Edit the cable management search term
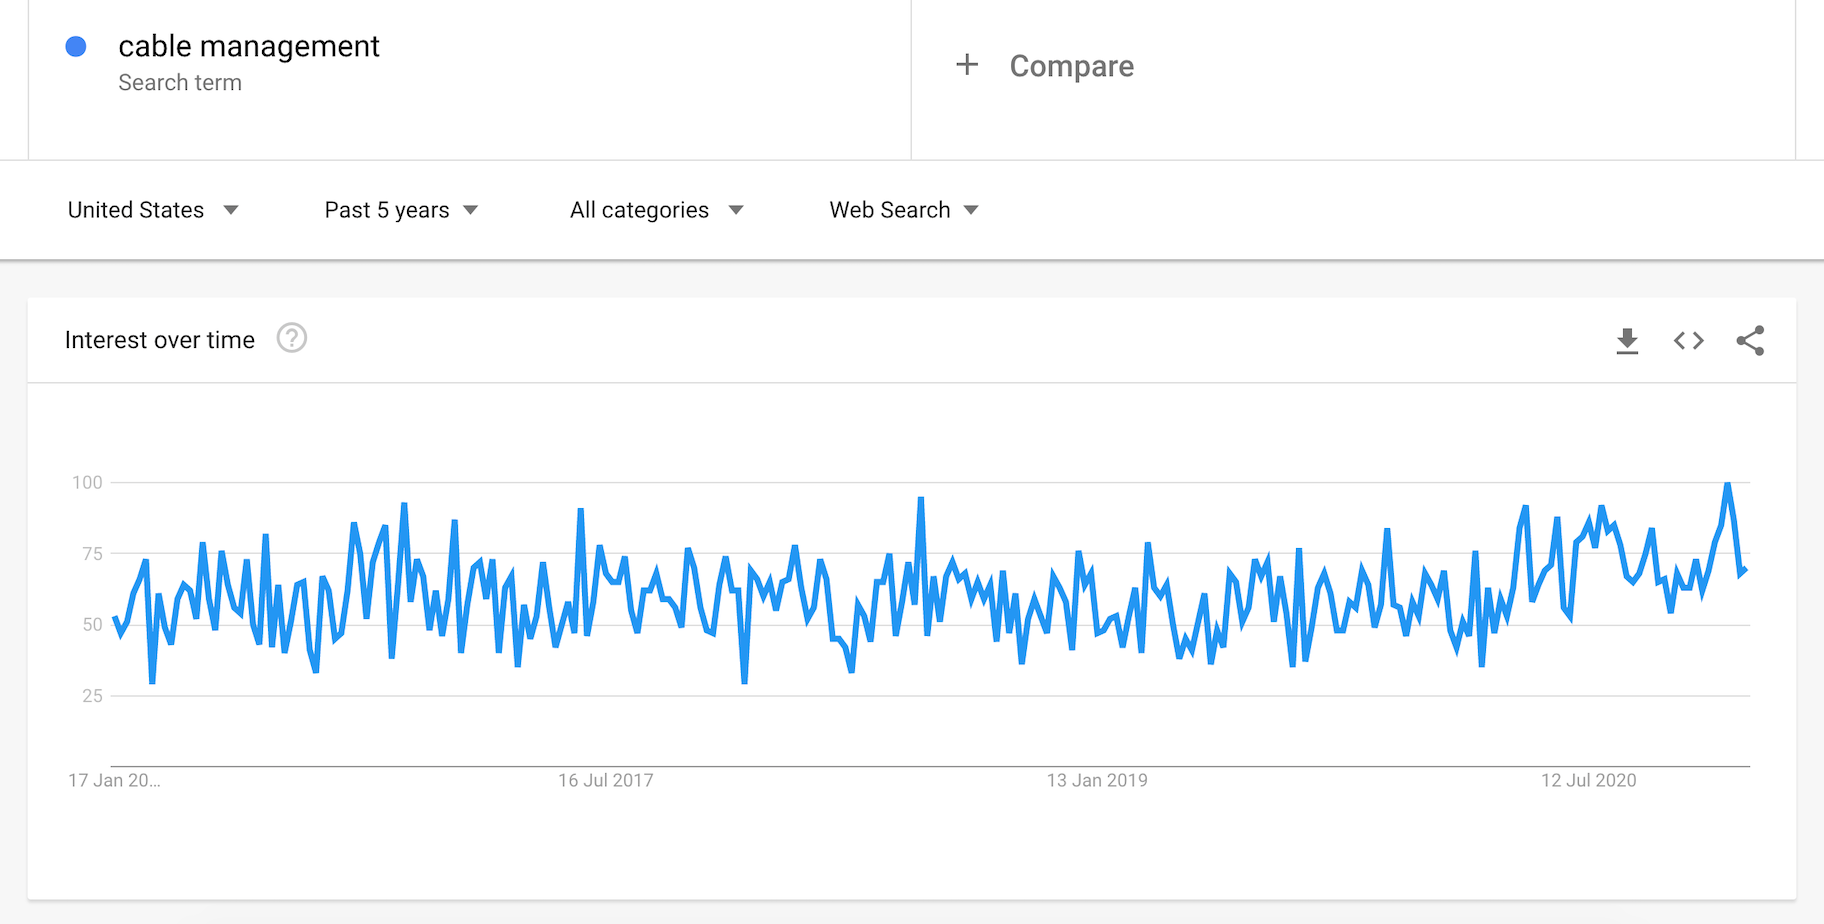The width and height of the screenshot is (1824, 924). click(x=249, y=46)
